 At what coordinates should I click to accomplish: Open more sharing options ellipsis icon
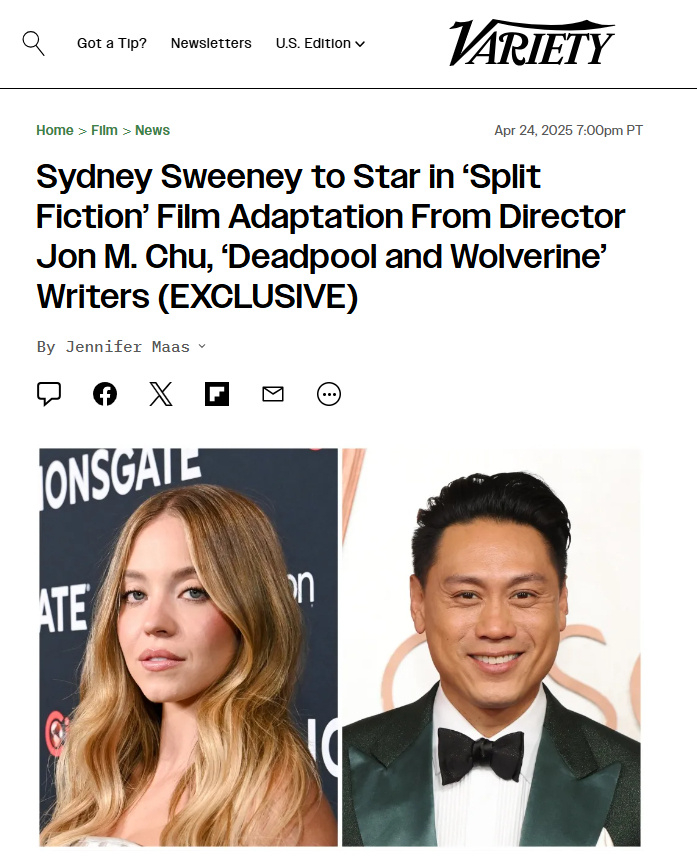pos(329,394)
